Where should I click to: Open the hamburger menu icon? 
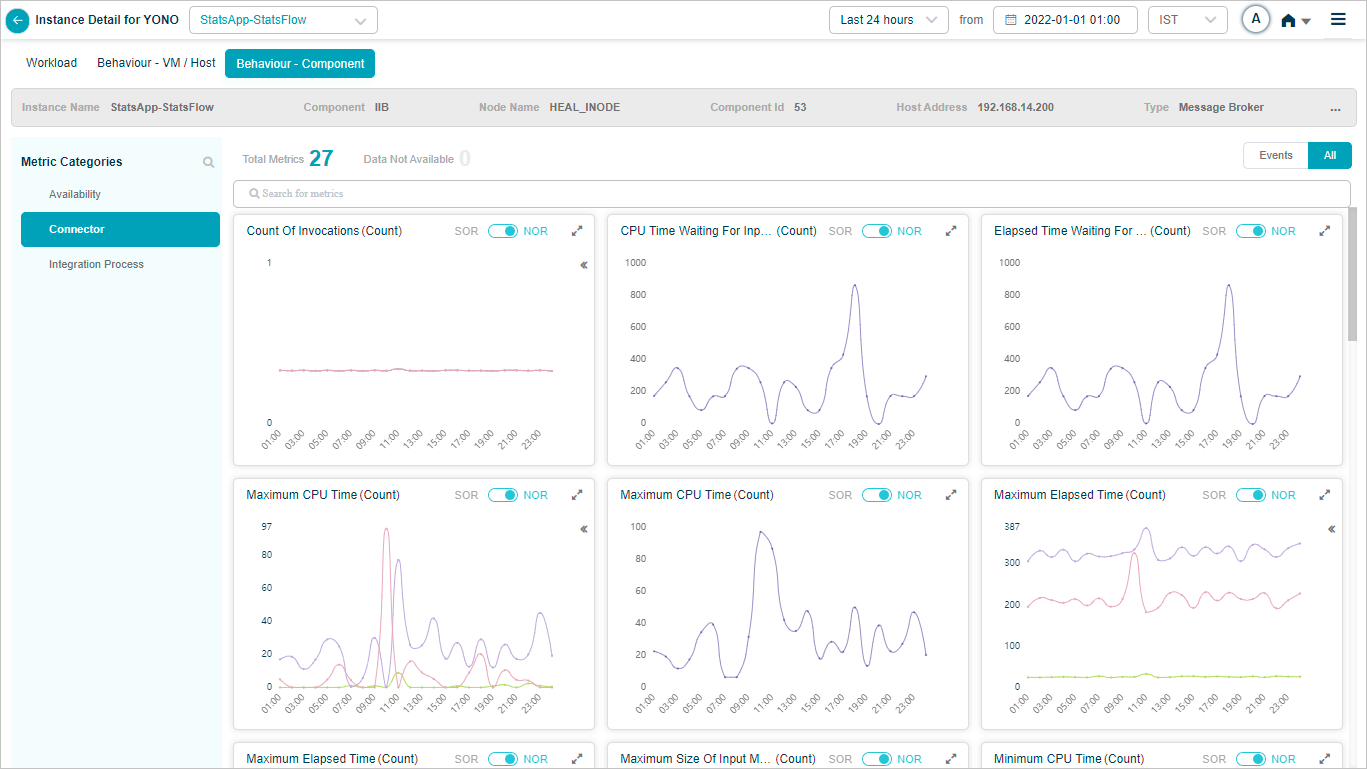[1338, 19]
